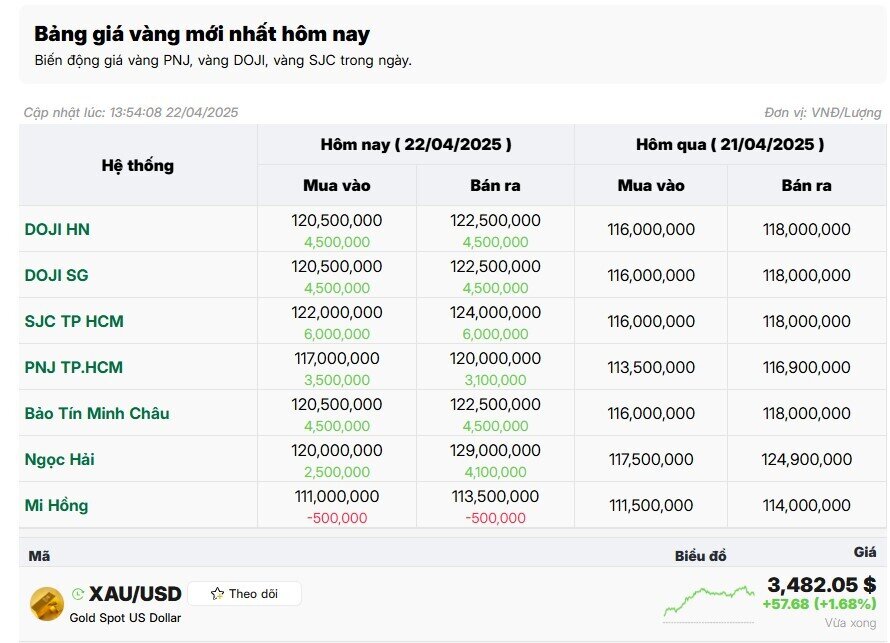This screenshot has width=890, height=643.
Task: Click the Vừa xong timestamp label
Action: (x=850, y=623)
